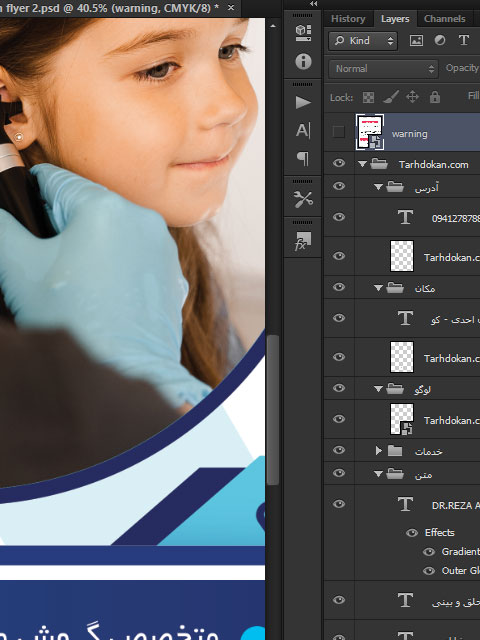This screenshot has height=640, width=480.
Task: Collapse the متن group
Action: pos(378,474)
